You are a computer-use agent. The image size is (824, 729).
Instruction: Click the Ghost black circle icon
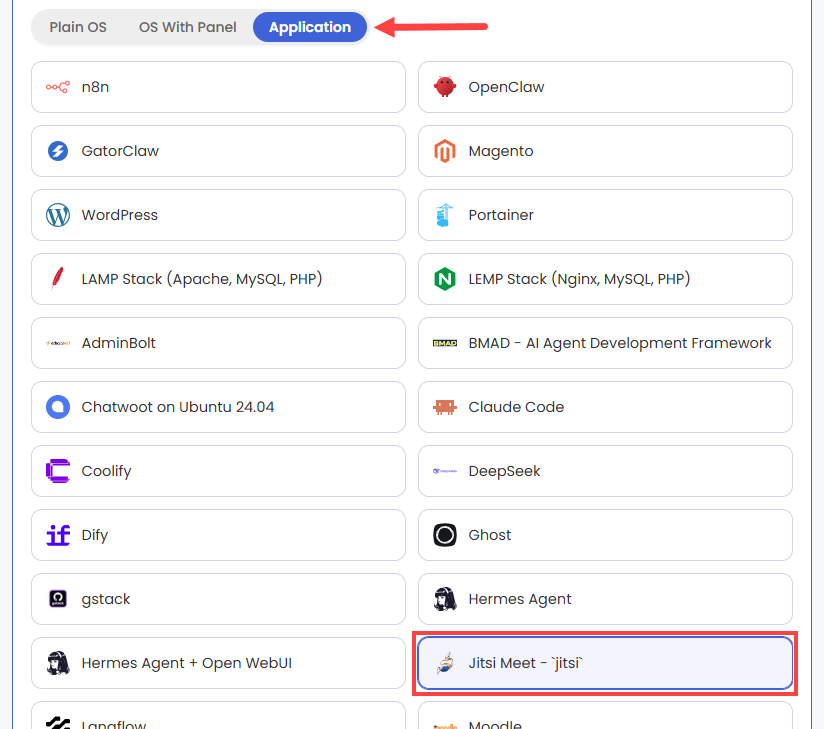pos(445,535)
